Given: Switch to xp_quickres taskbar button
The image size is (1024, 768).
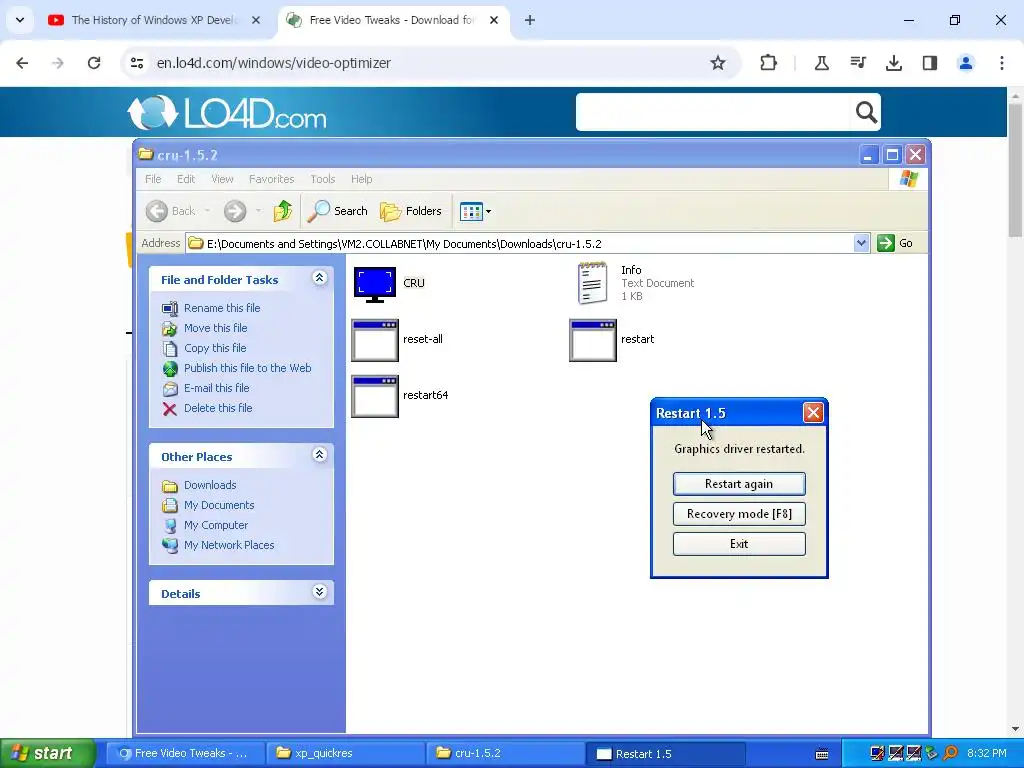Looking at the screenshot, I should point(346,753).
